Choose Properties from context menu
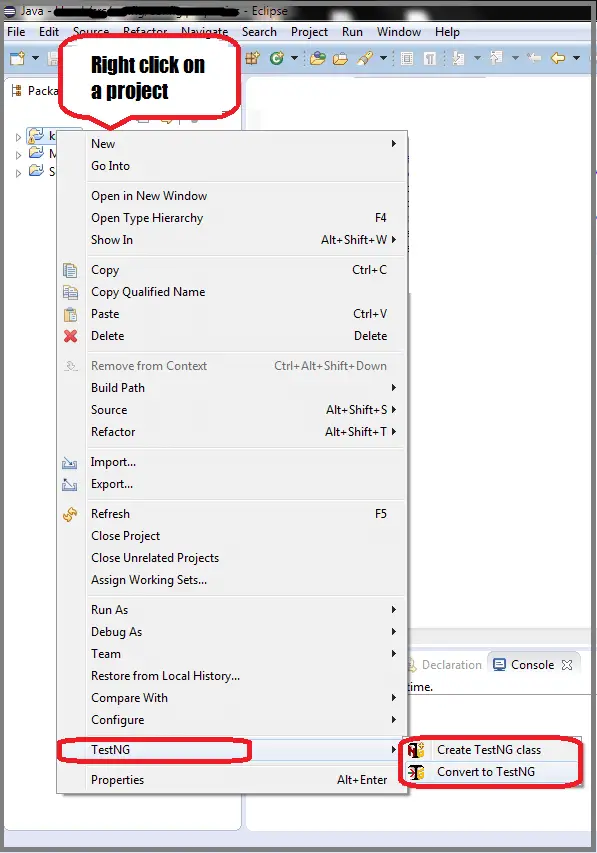Image resolution: width=597 pixels, height=853 pixels. [232, 780]
